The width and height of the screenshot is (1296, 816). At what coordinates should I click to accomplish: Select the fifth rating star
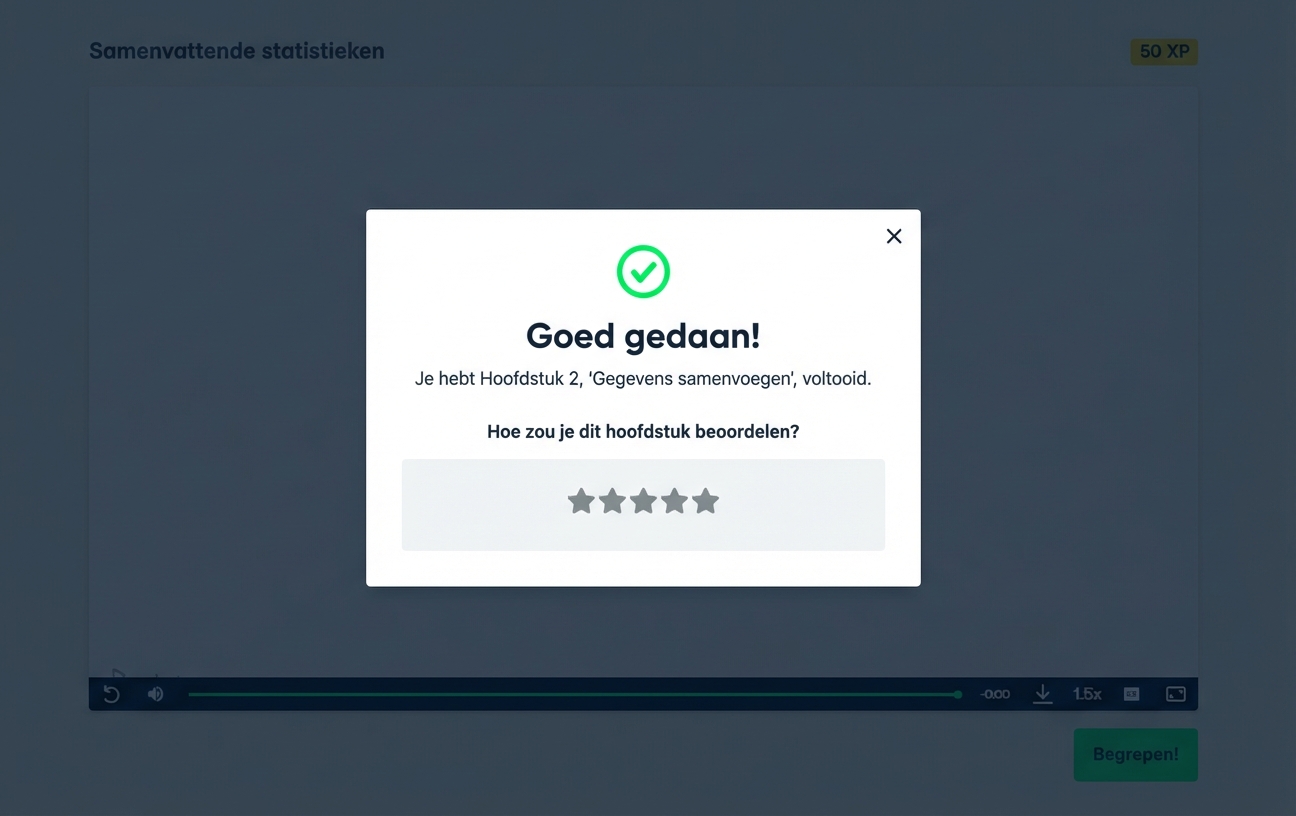[x=706, y=501]
